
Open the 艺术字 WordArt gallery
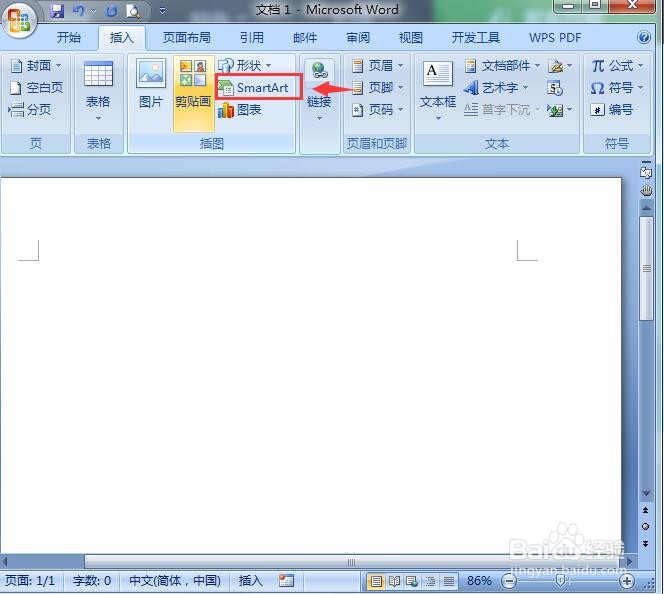coord(495,88)
